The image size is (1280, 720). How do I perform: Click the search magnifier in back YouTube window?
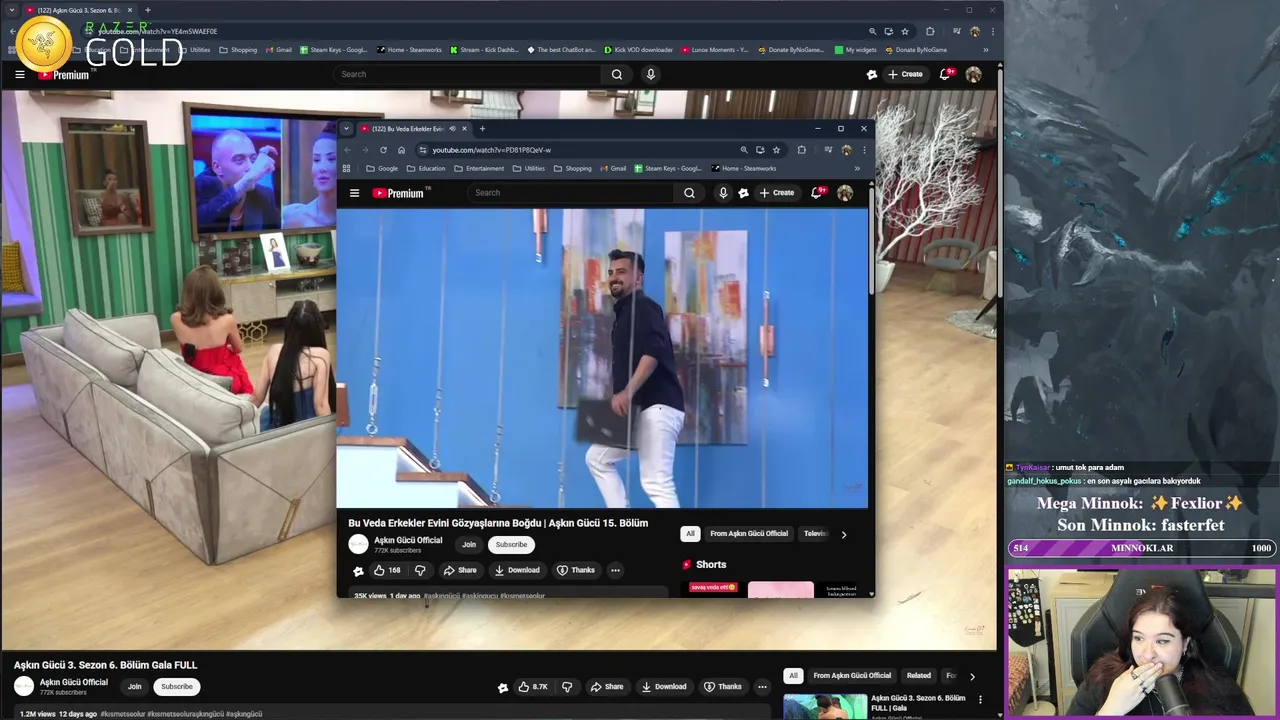[617, 74]
